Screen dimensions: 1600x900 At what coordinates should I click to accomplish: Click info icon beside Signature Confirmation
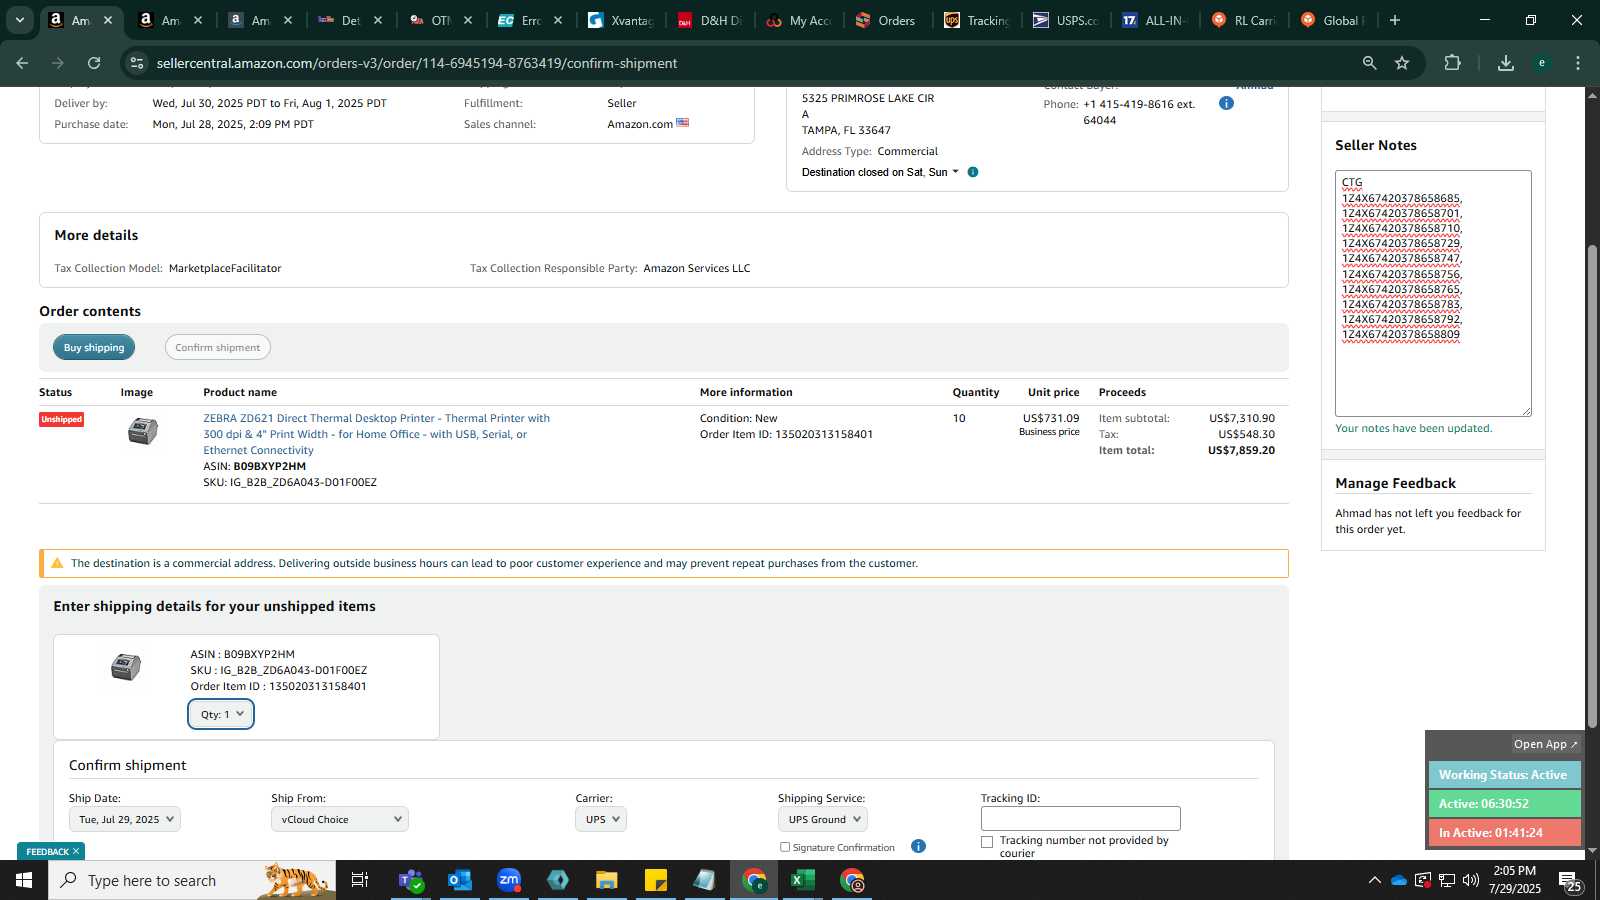pyautogui.click(x=918, y=847)
